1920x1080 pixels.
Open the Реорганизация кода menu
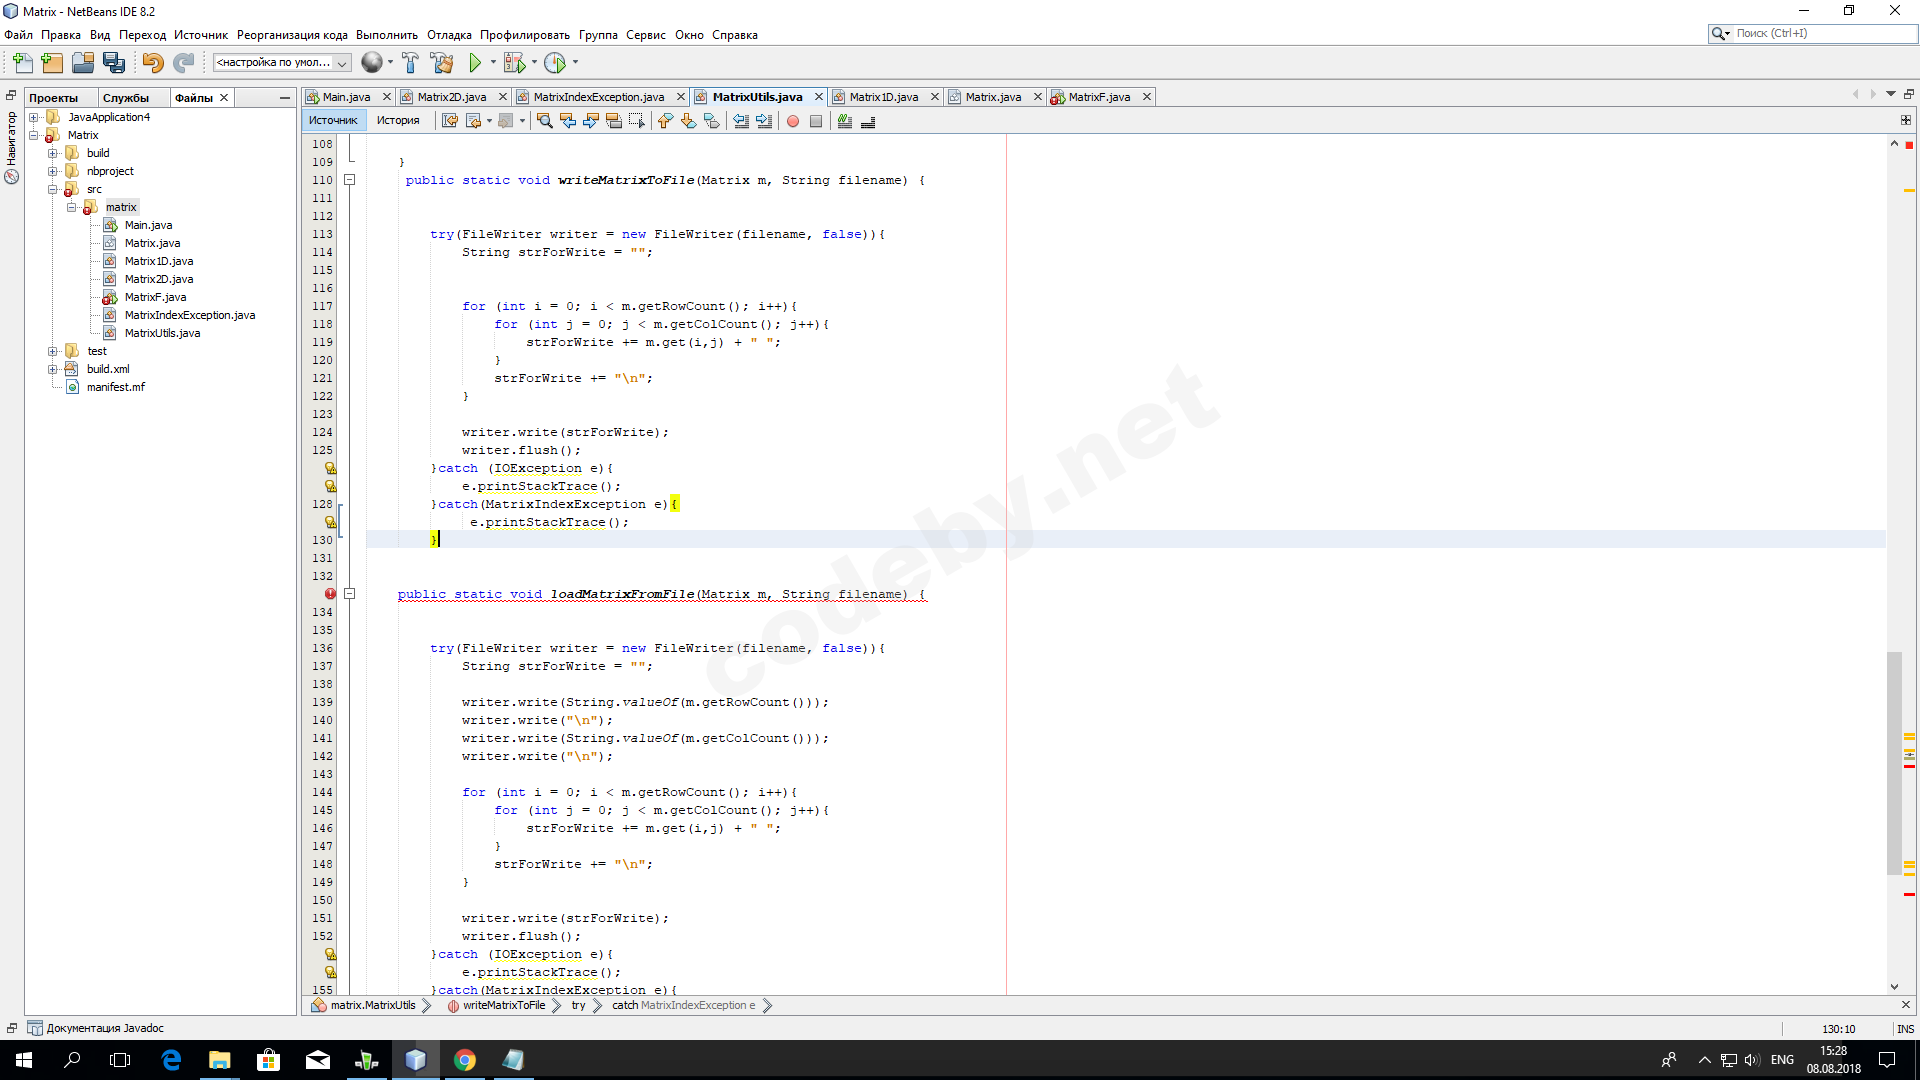(x=292, y=35)
